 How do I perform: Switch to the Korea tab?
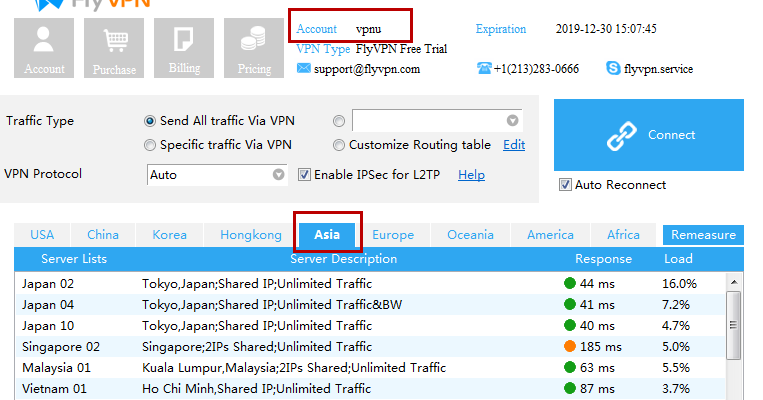[169, 235]
